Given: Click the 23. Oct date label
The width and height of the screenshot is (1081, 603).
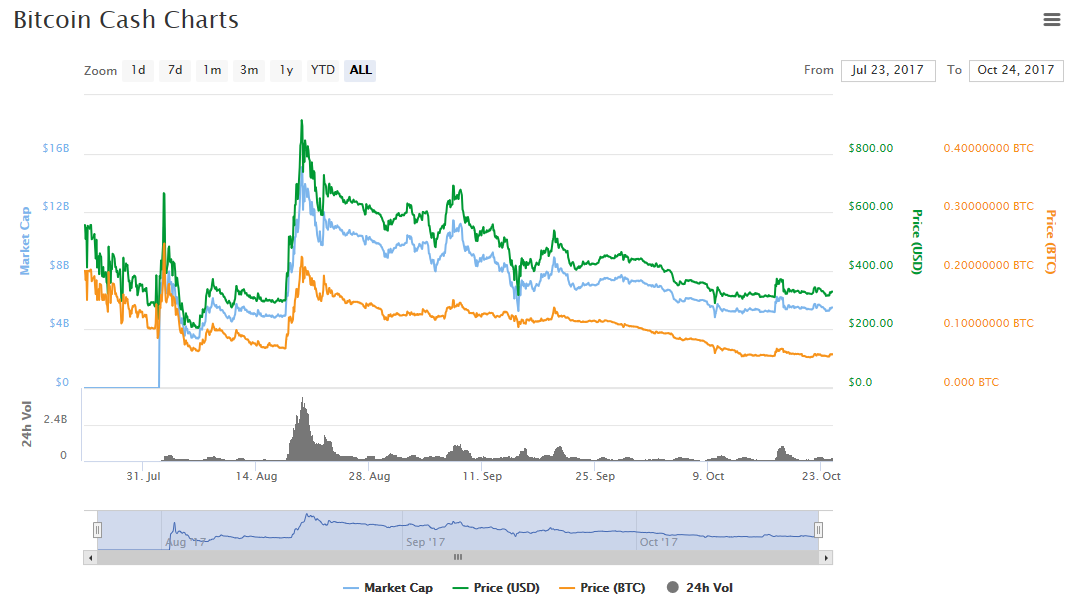Looking at the screenshot, I should [x=821, y=476].
